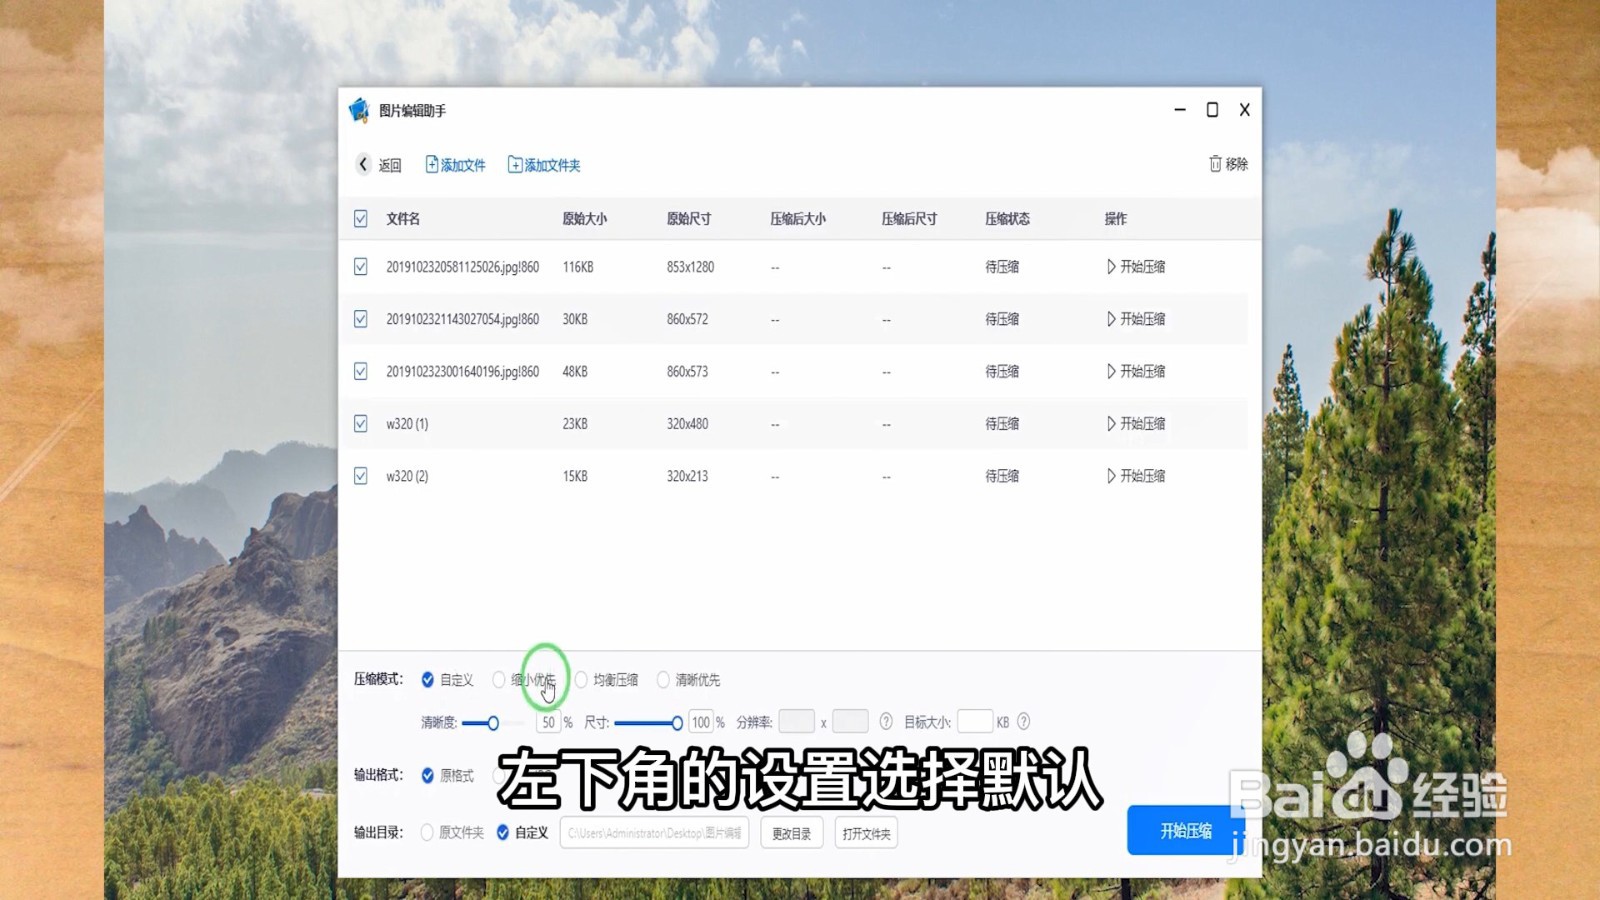1600x900 pixels.
Task: Uncheck the checkbox for w320 (2)
Action: pos(360,475)
